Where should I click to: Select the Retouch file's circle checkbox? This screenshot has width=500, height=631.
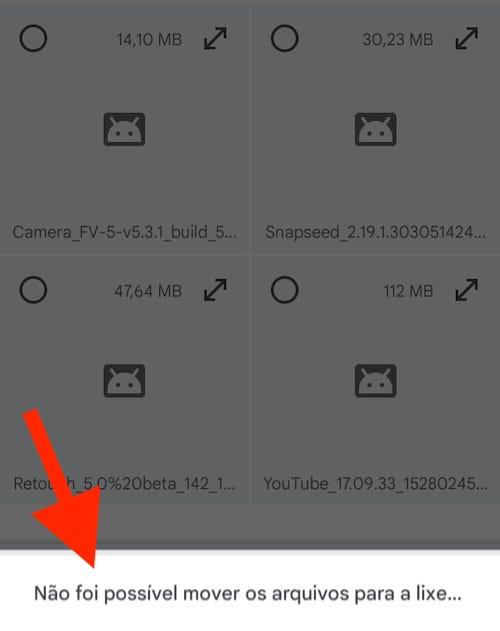click(x=33, y=290)
